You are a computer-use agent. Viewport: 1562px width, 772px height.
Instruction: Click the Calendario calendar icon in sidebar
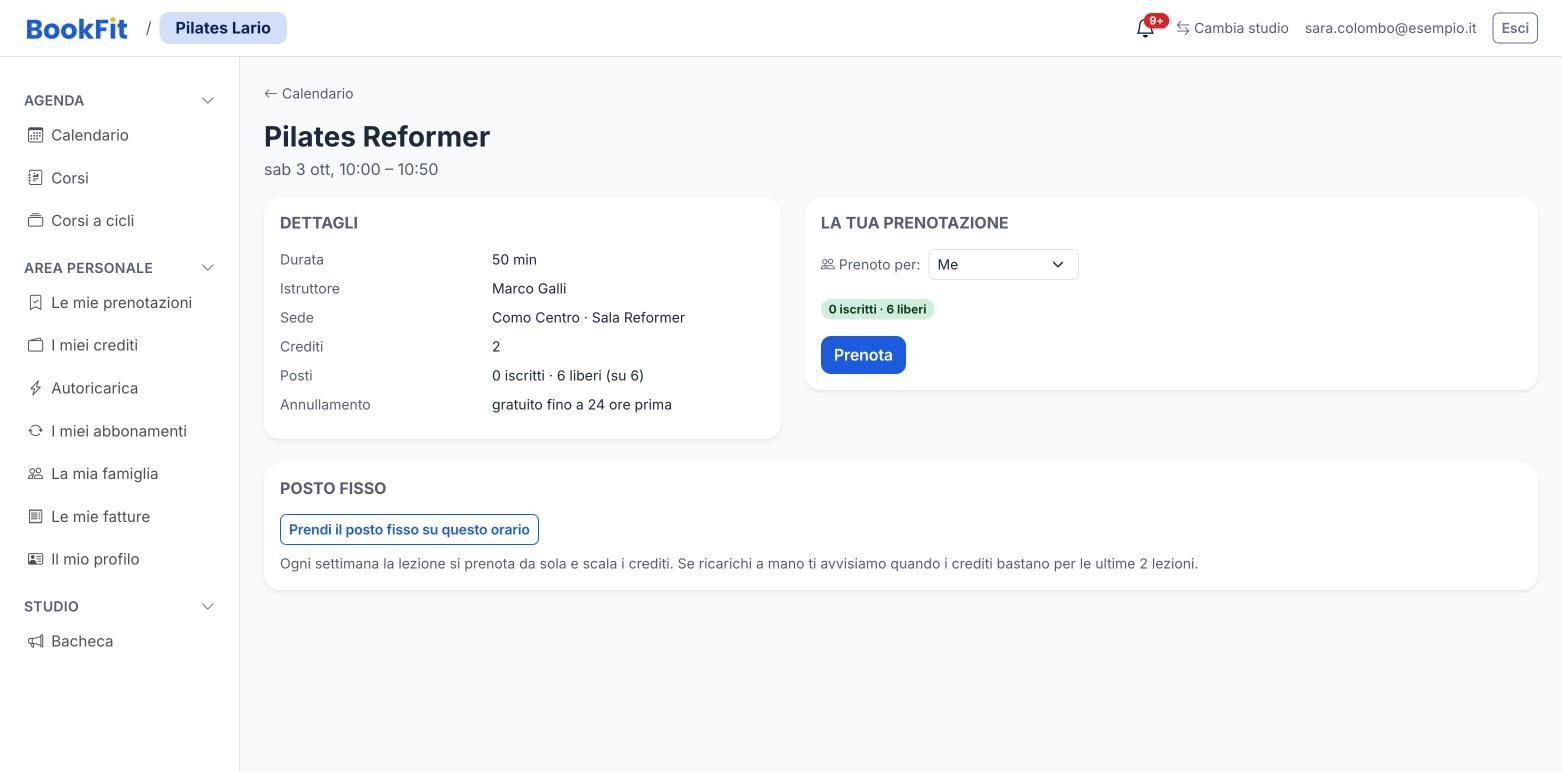[35, 135]
